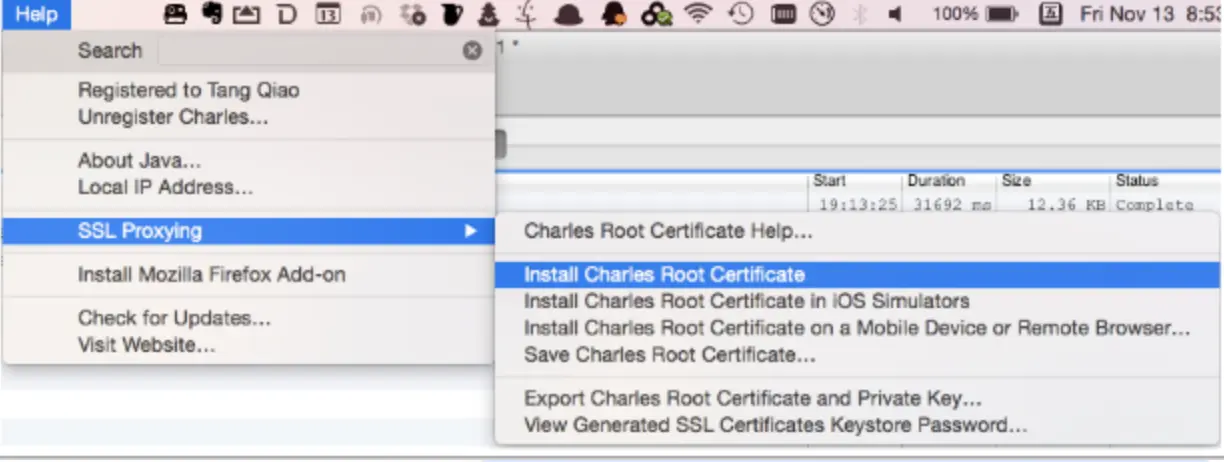Open the Help menu in menu bar

tap(36, 14)
